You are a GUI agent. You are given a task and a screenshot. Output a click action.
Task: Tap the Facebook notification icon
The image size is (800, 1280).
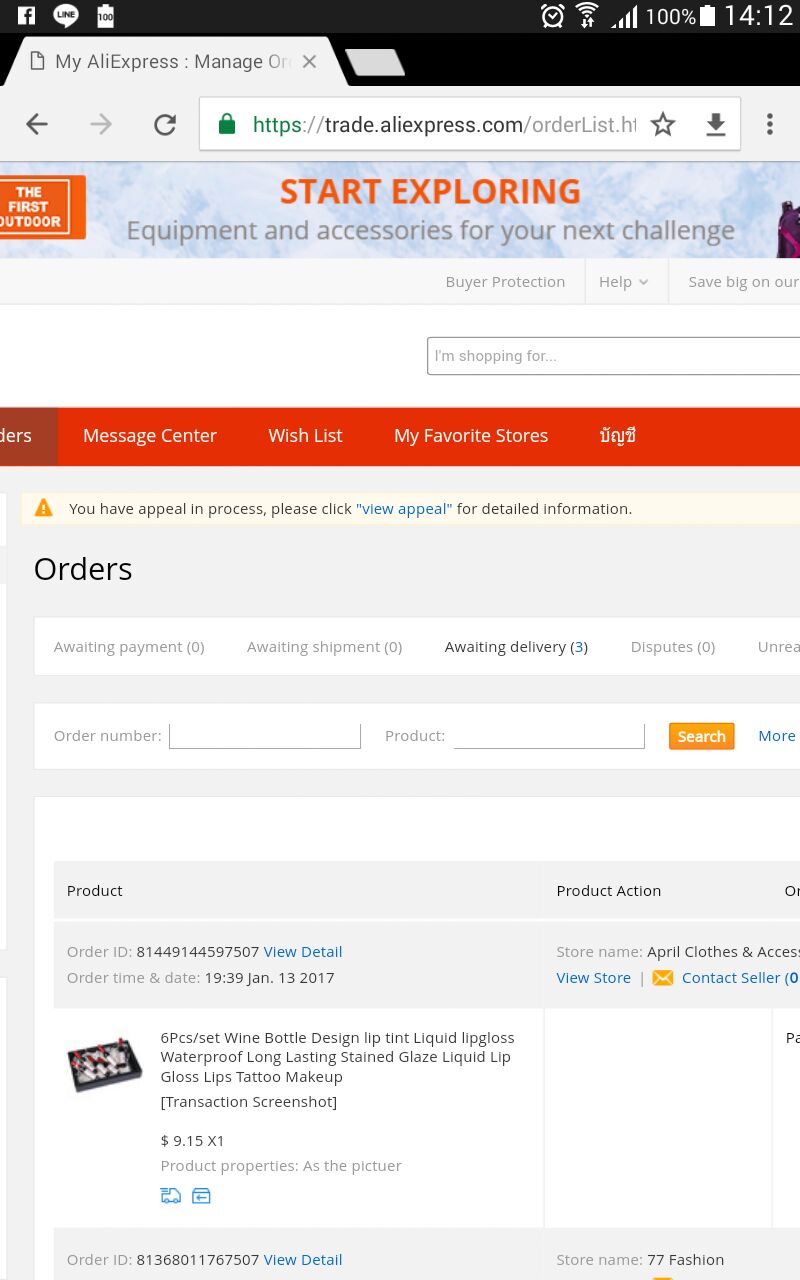tap(27, 15)
